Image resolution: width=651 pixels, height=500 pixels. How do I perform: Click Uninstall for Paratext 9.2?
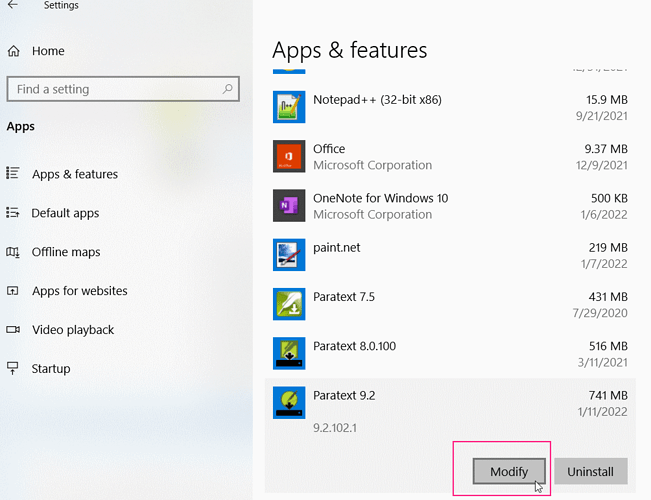pyautogui.click(x=590, y=471)
